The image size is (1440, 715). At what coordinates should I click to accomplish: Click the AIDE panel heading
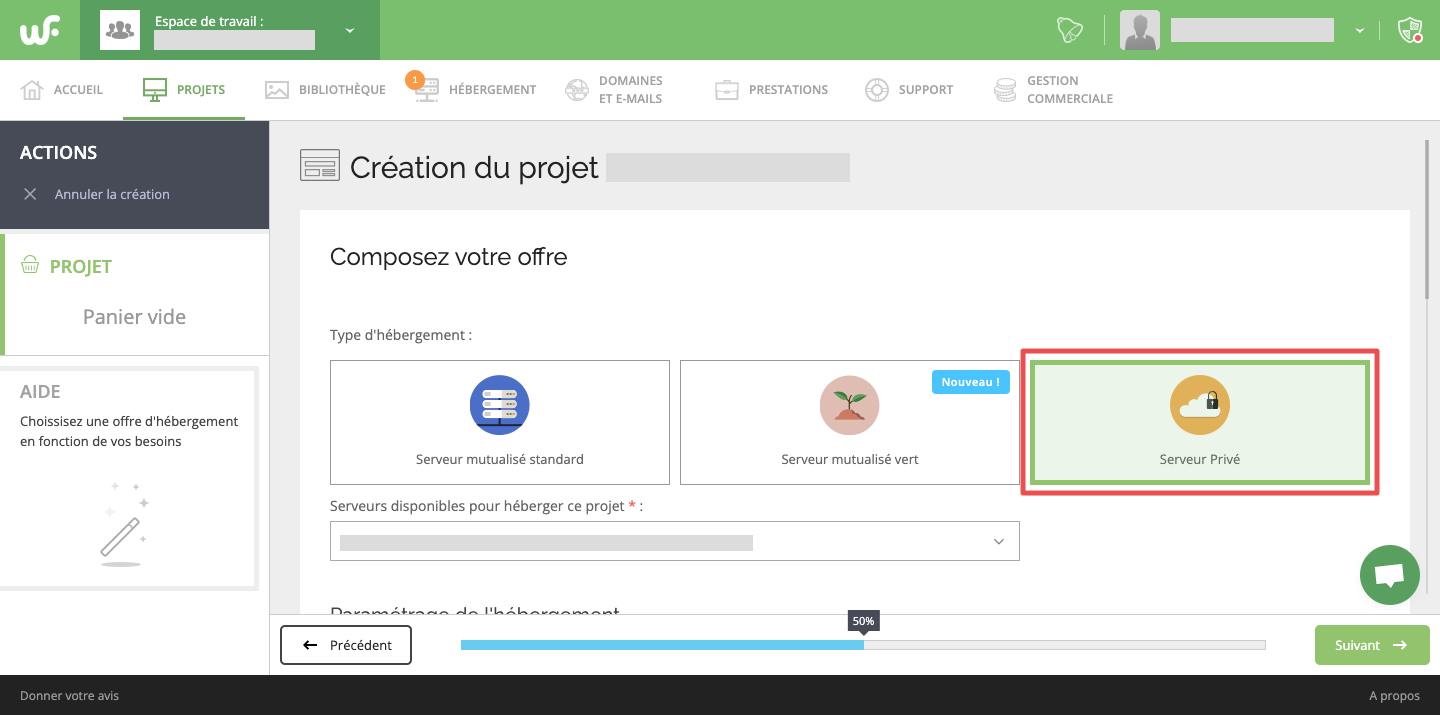coord(41,392)
